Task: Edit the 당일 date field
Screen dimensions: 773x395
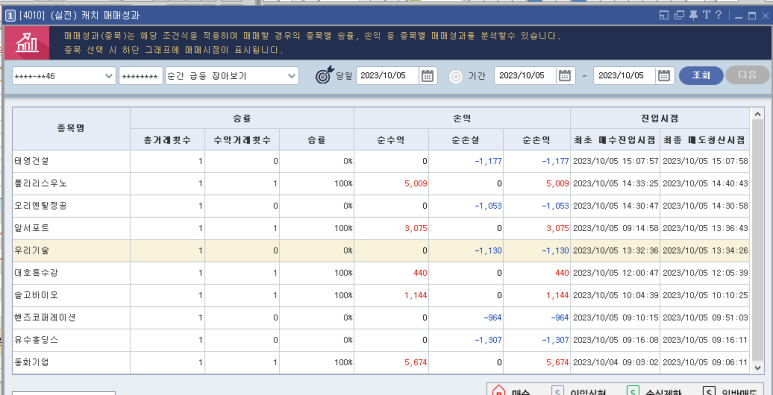Action: [388, 75]
